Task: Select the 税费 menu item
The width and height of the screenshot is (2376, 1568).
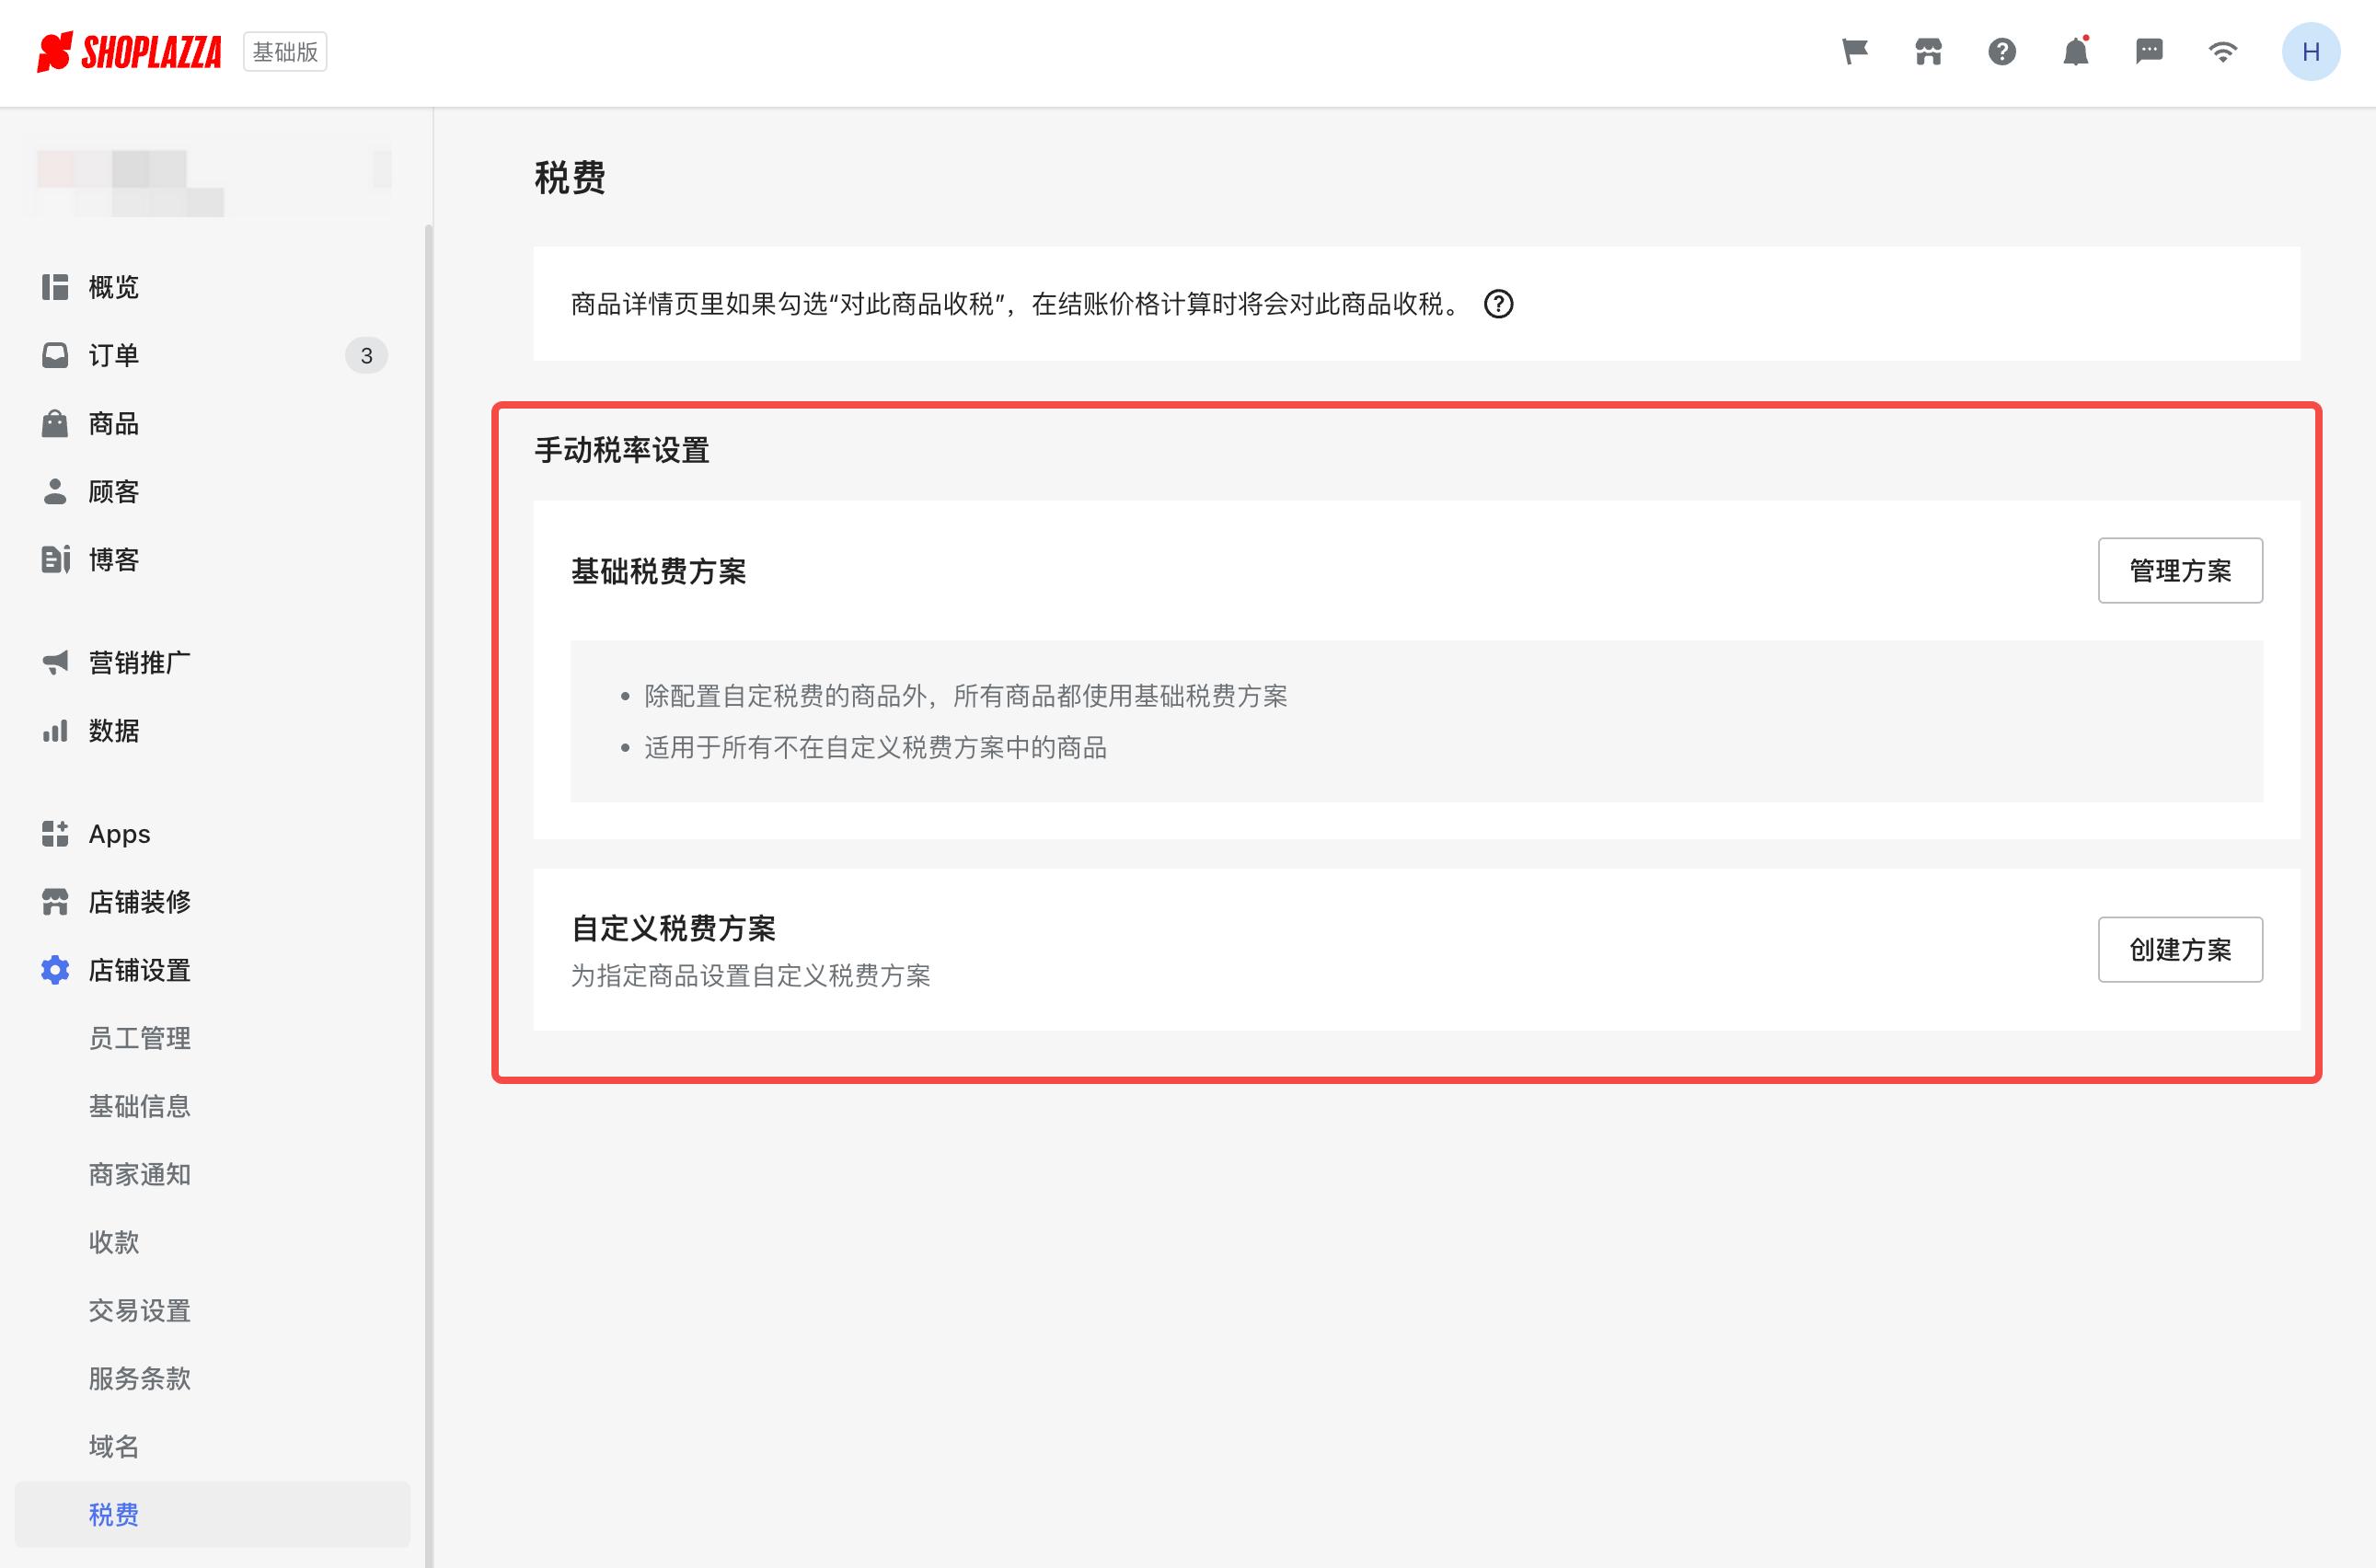Action: (x=113, y=1515)
